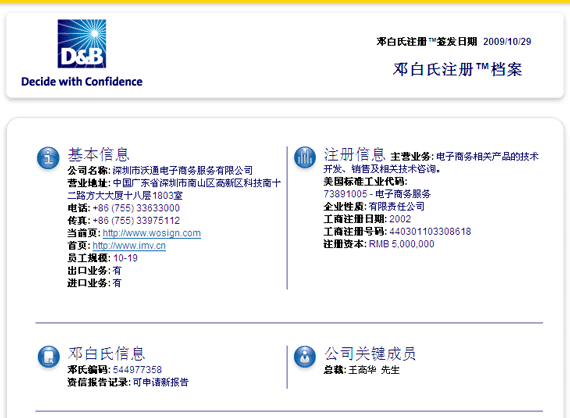Click the phone number +86 (755) 33633000
The image size is (570, 418).
click(136, 208)
